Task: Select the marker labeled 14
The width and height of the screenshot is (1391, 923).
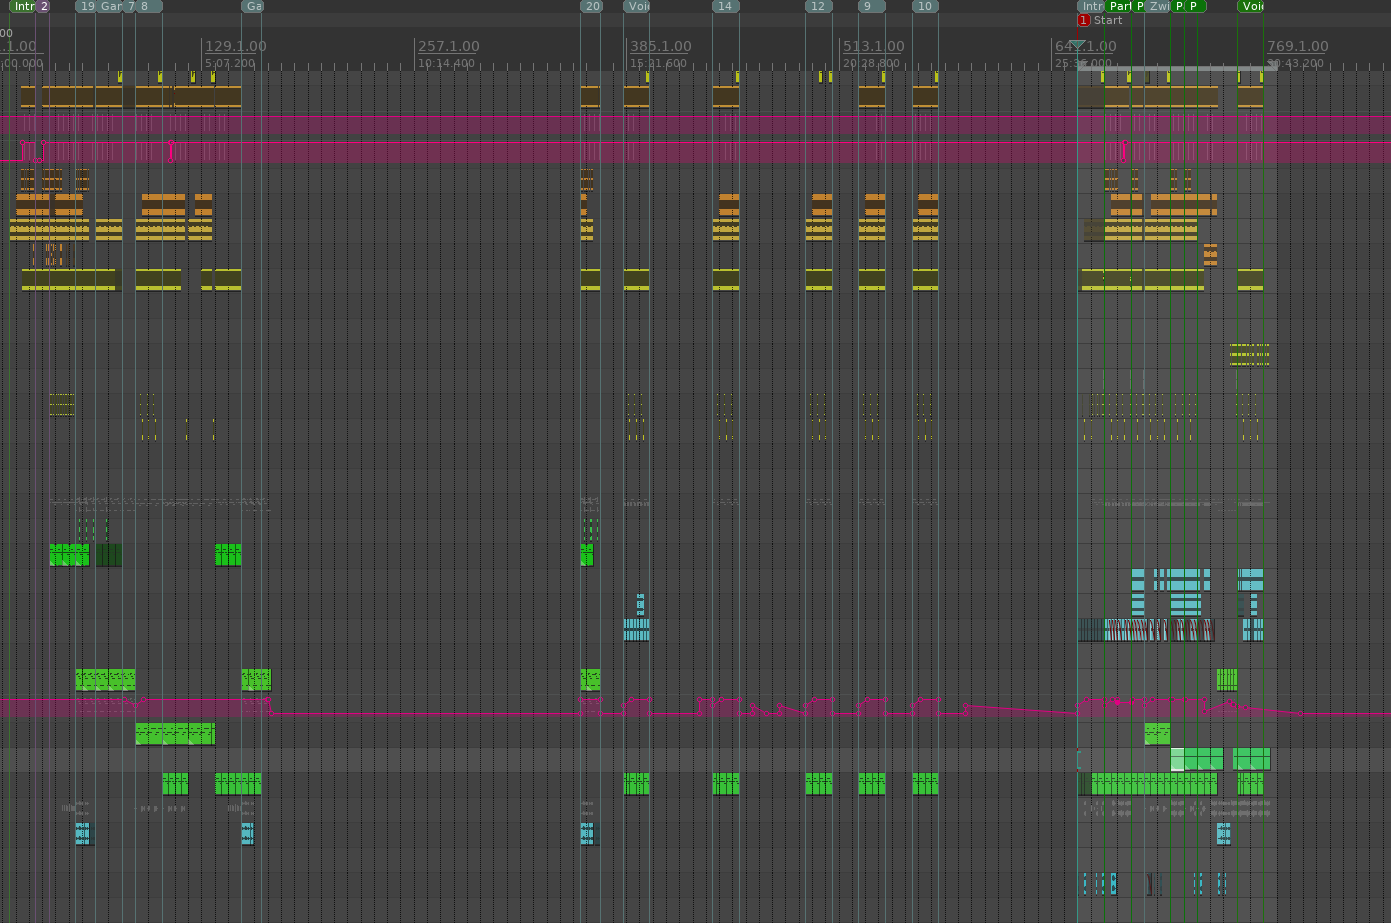Action: pyautogui.click(x=726, y=6)
